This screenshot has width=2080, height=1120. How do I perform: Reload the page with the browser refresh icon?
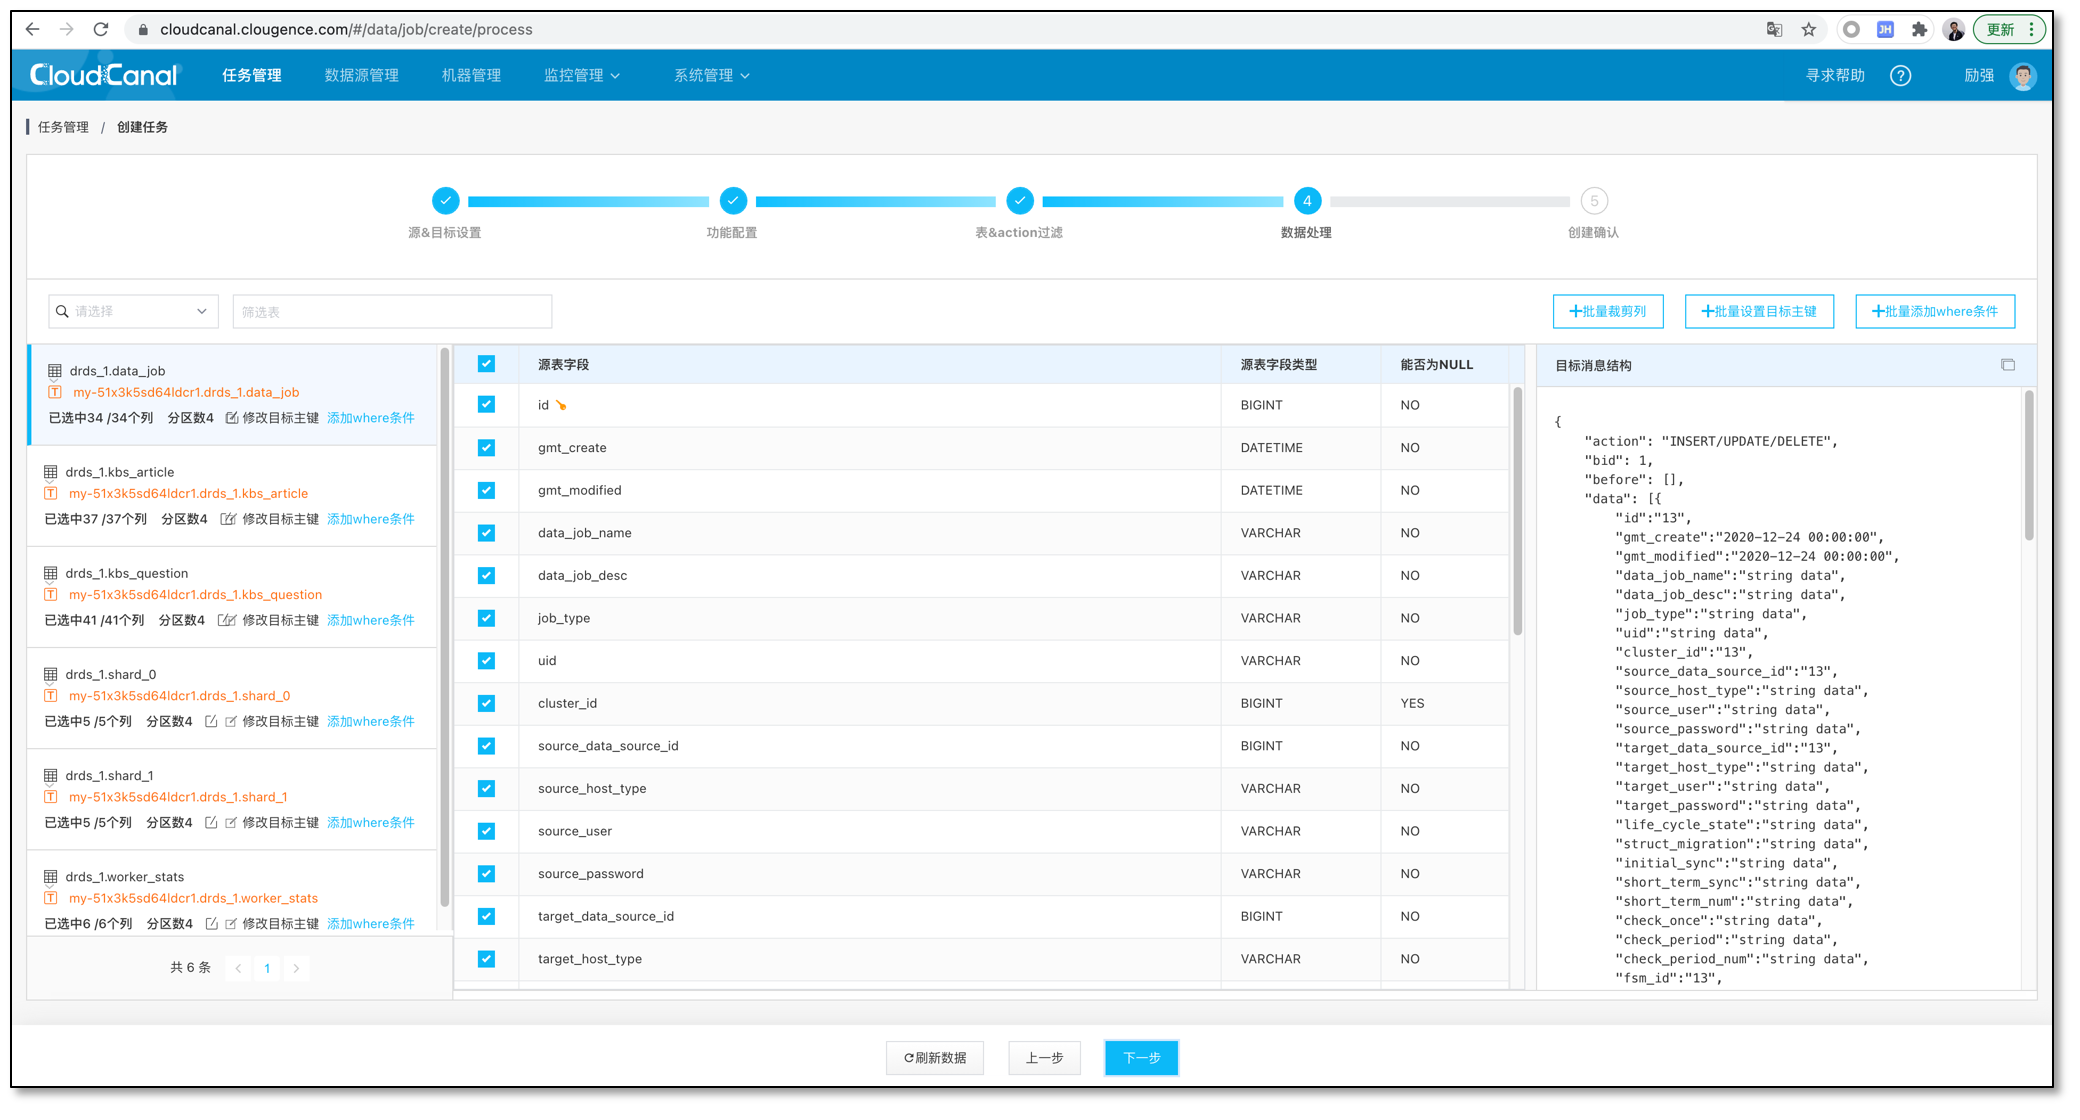coord(101,30)
